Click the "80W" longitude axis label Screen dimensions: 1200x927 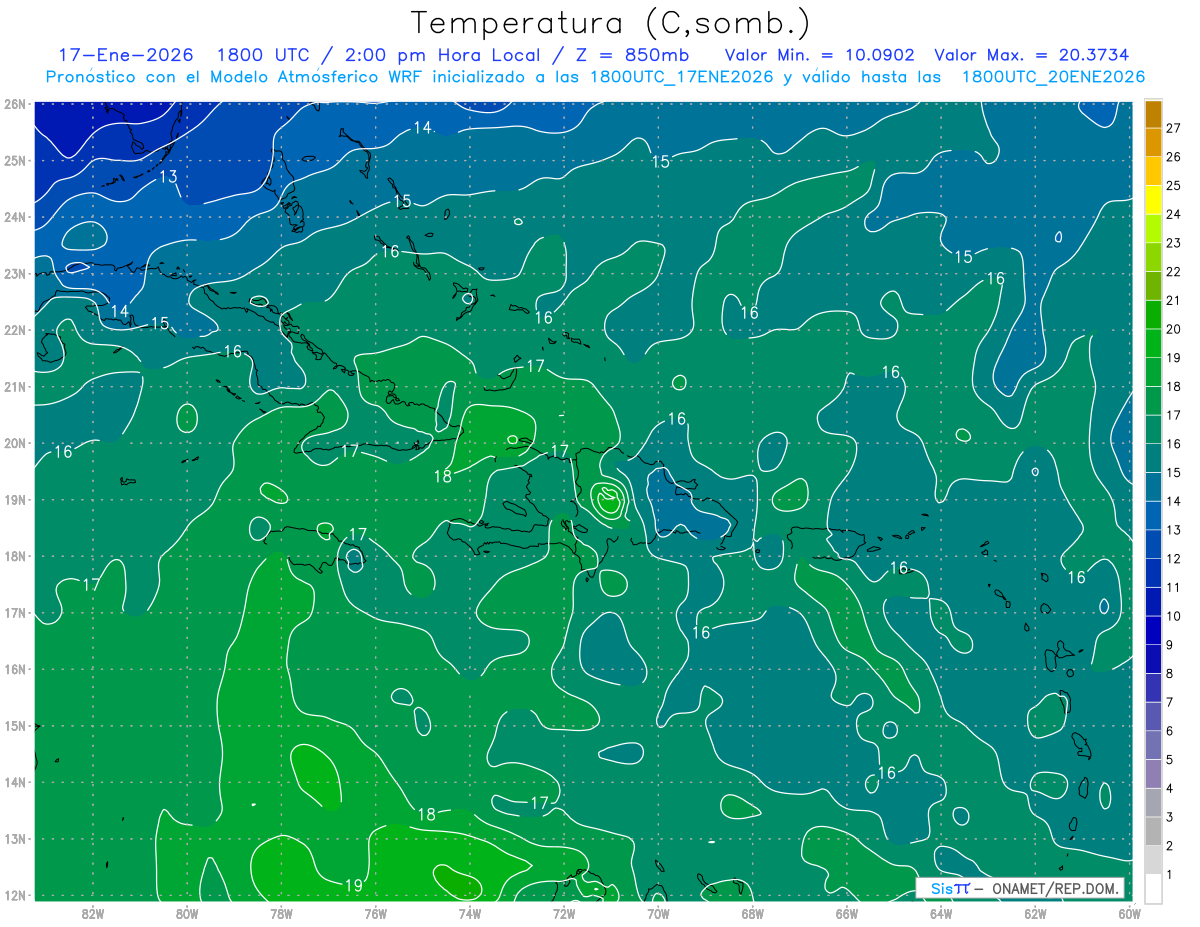tap(187, 913)
